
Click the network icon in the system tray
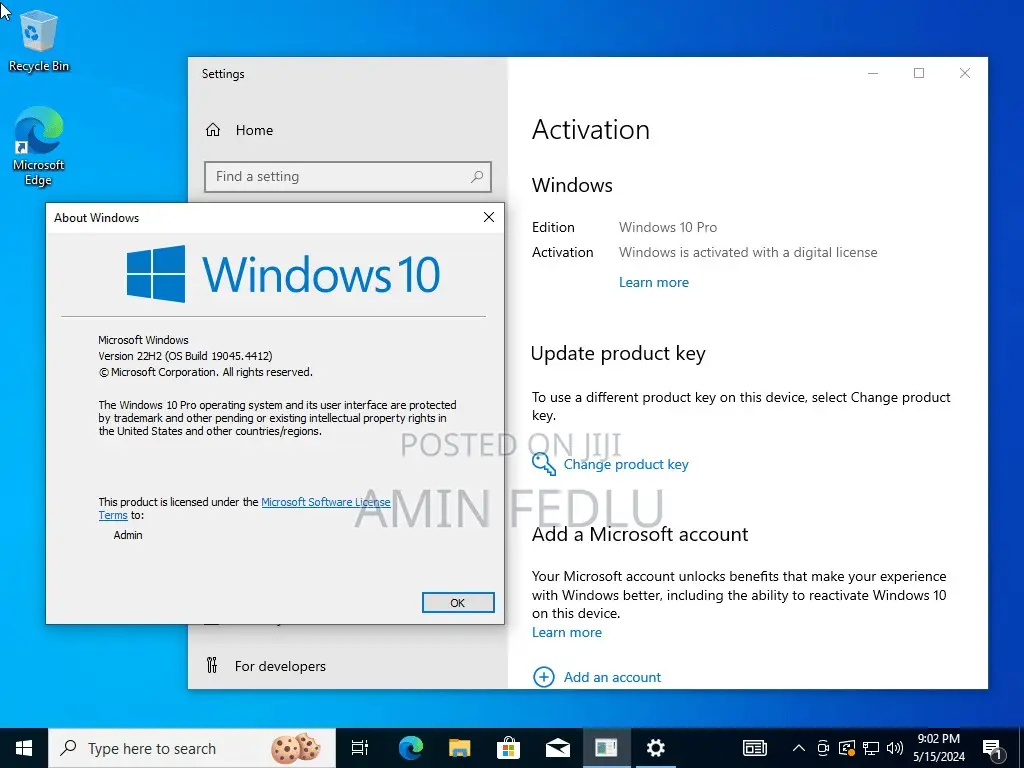(871, 748)
